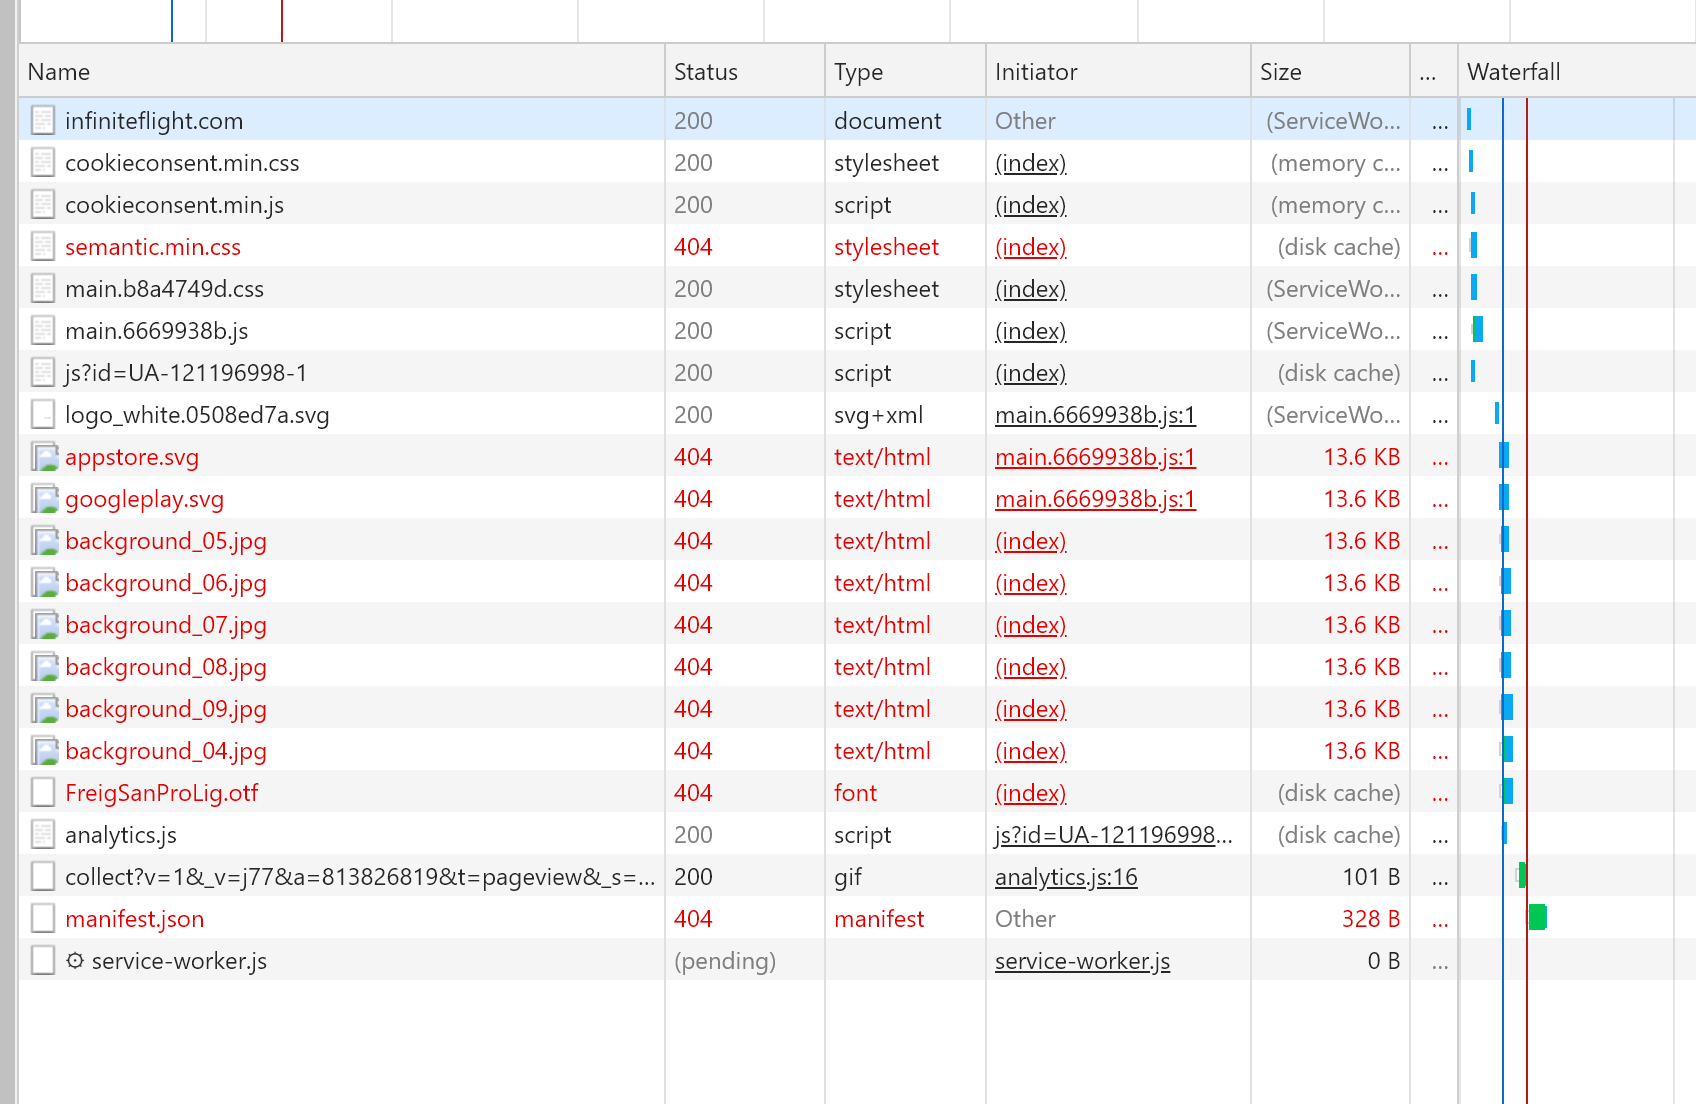
Task: Select the googleplay.svg request
Action: [x=145, y=499]
